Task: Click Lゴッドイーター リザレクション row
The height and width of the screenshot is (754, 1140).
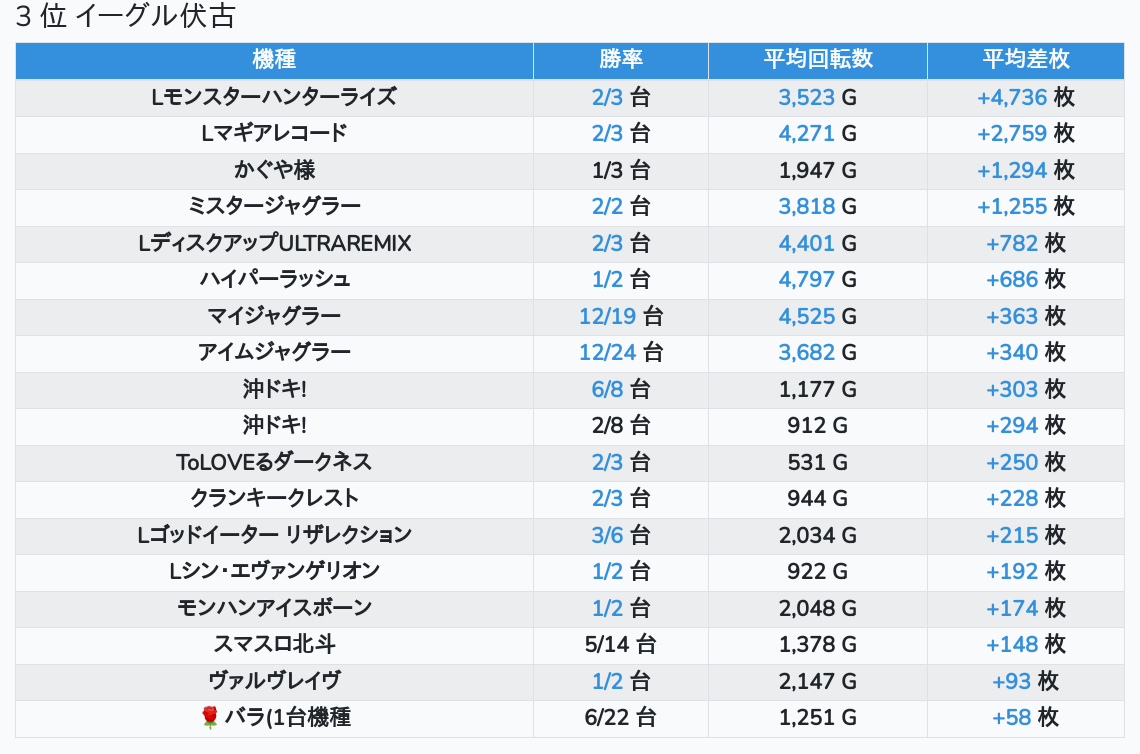Action: pos(274,535)
